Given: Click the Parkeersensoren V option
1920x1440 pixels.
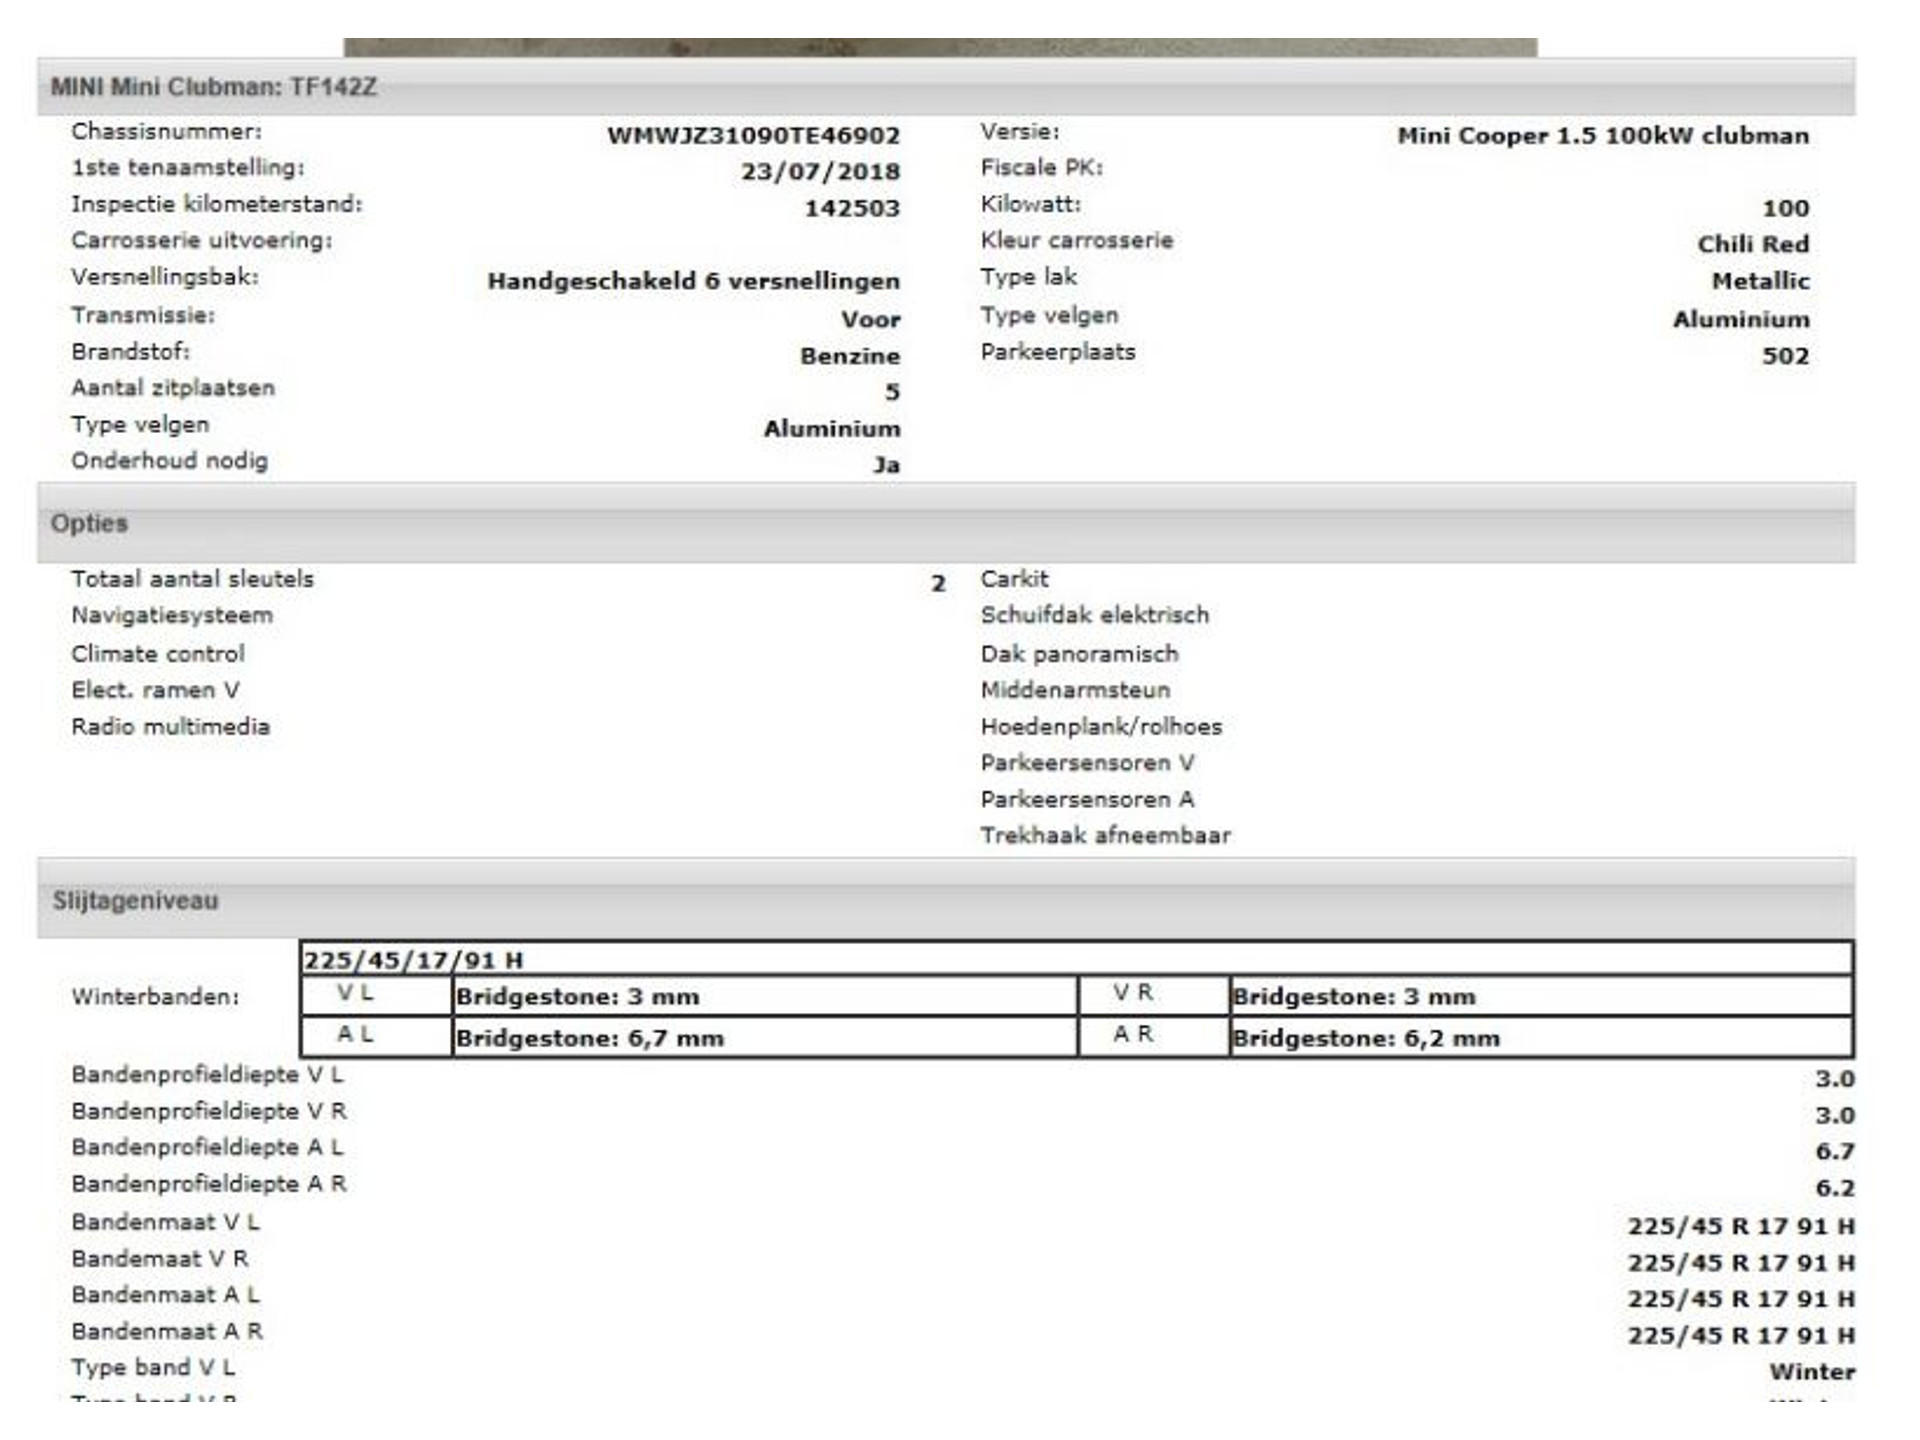Looking at the screenshot, I should pos(1087,763).
